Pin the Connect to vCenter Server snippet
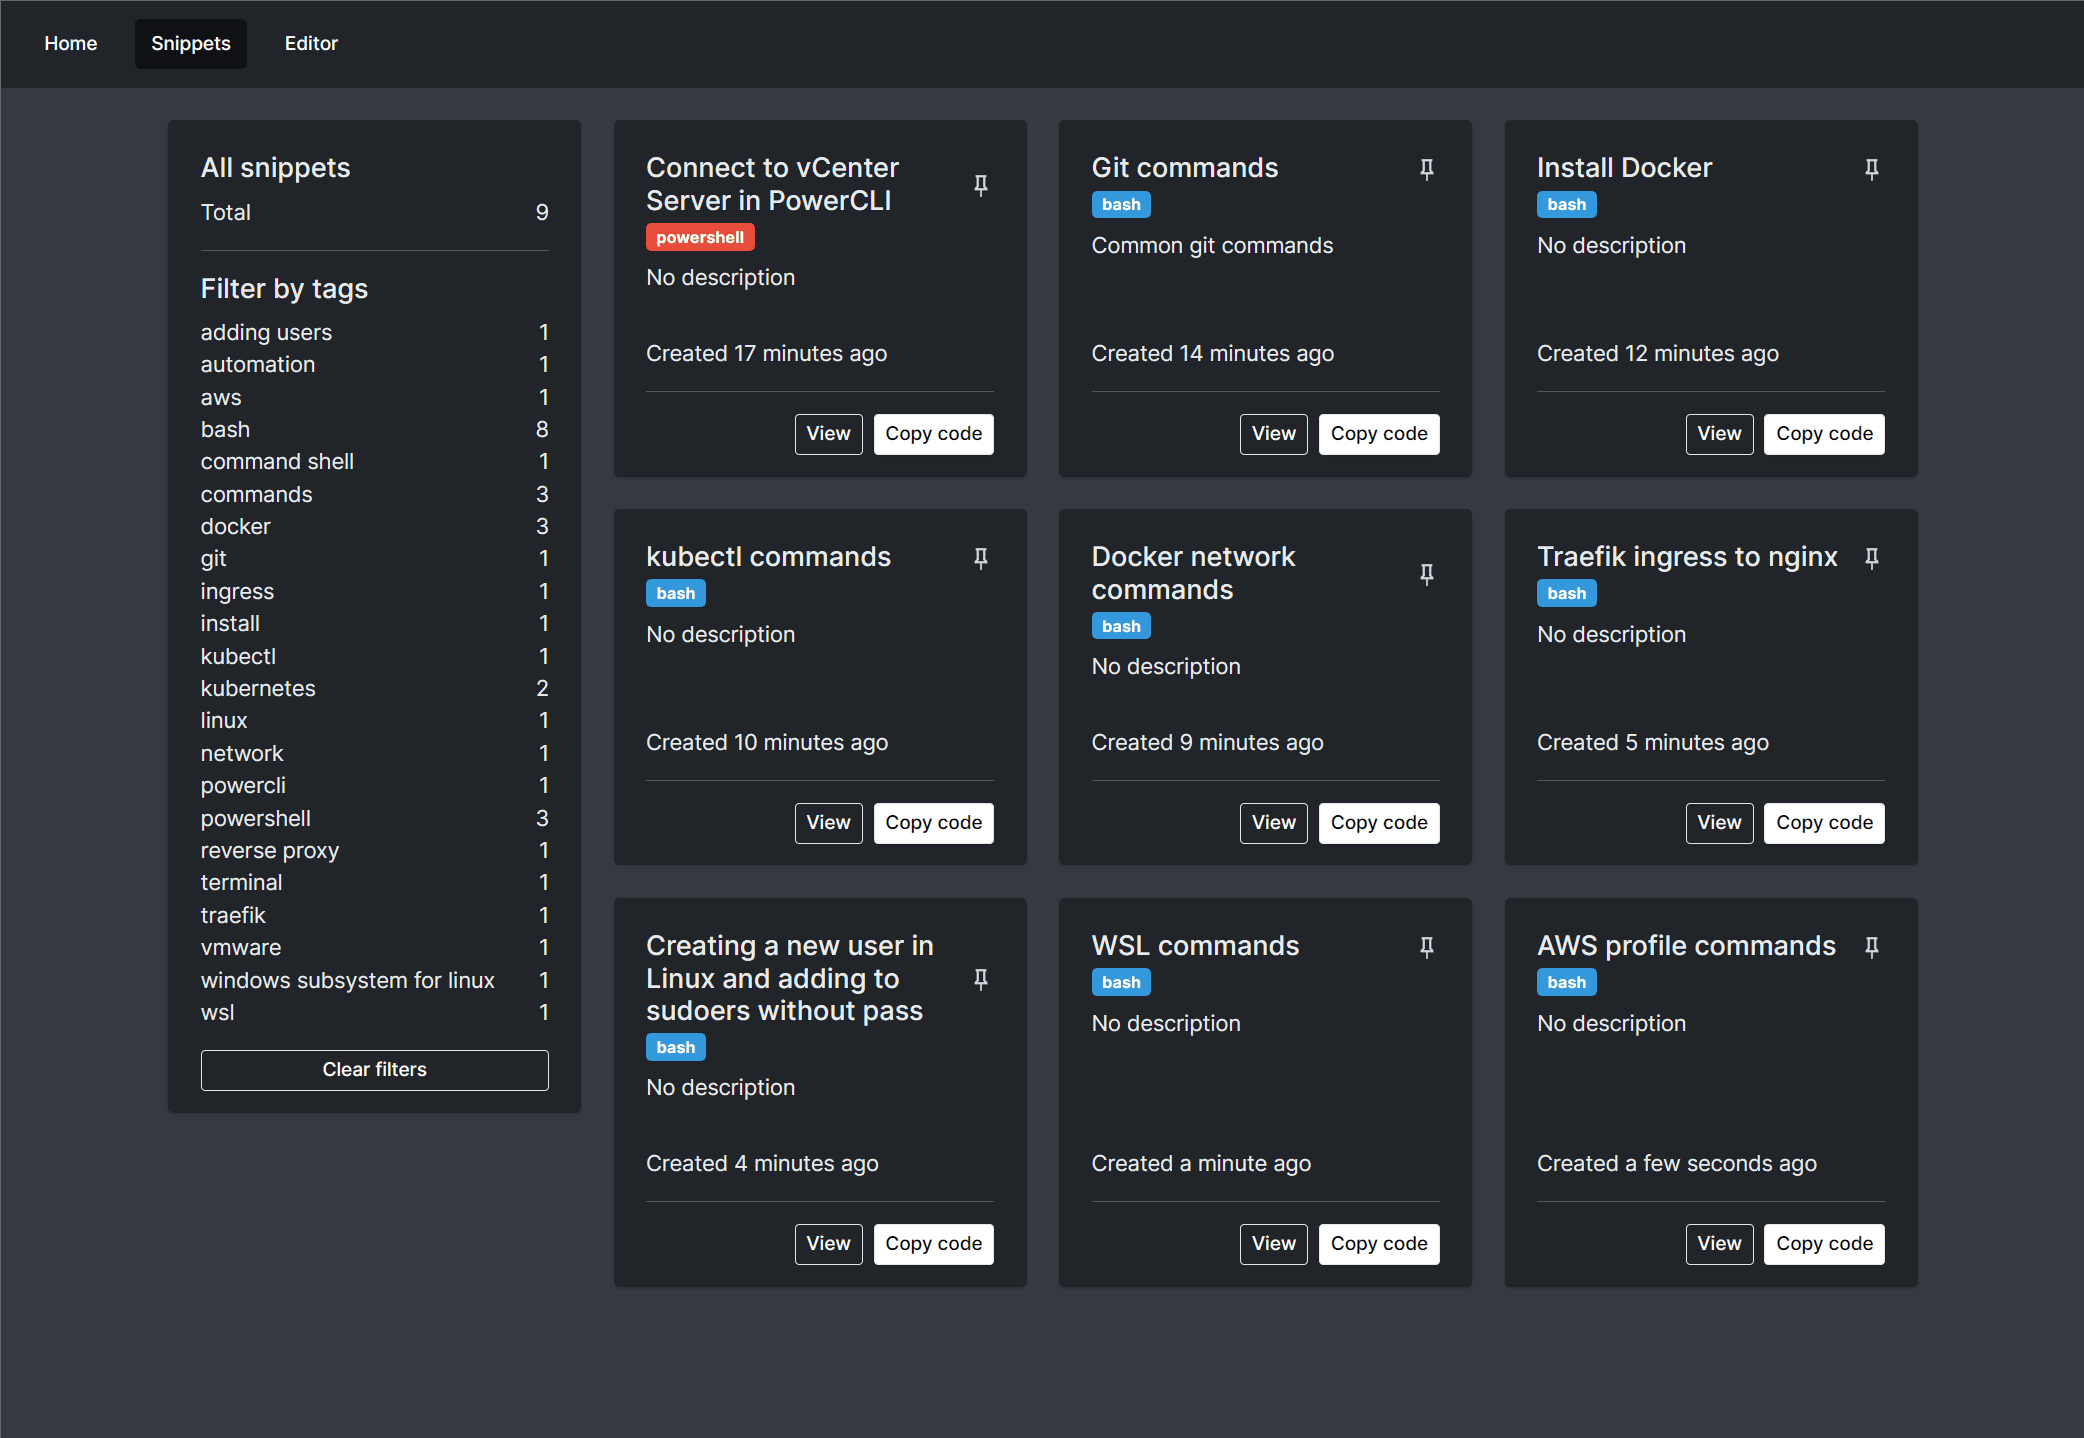Viewport: 2084px width, 1438px height. pyautogui.click(x=980, y=185)
